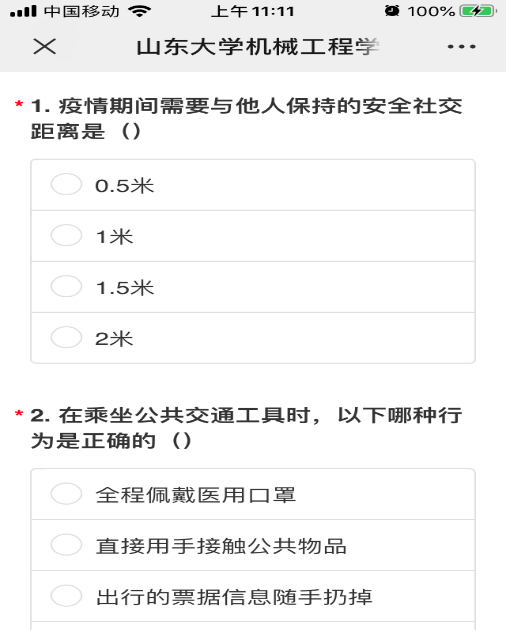Tap the 1.5米 option label text

pyautogui.click(x=125, y=288)
